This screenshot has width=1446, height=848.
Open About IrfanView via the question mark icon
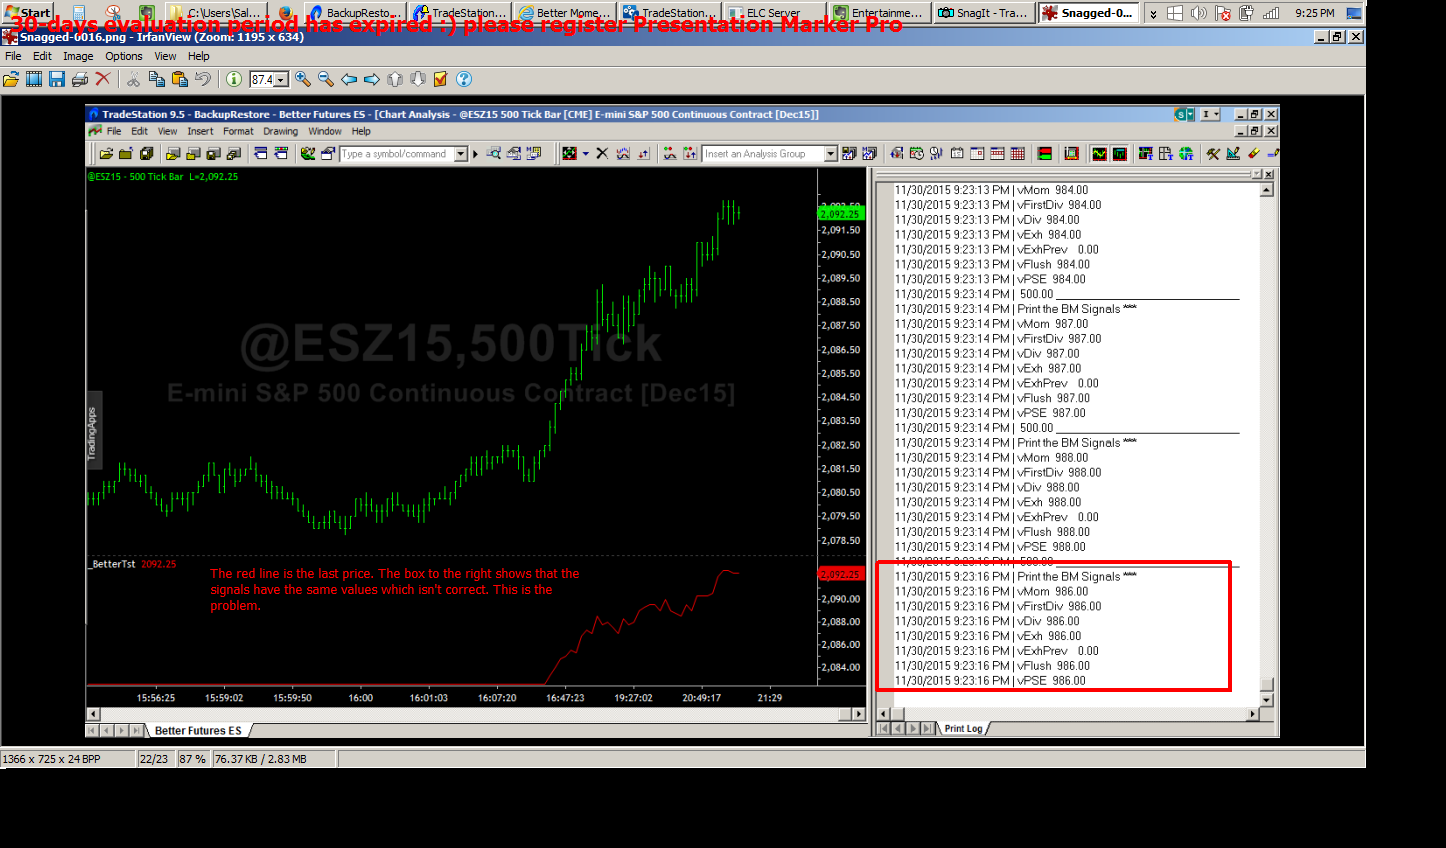(x=464, y=79)
